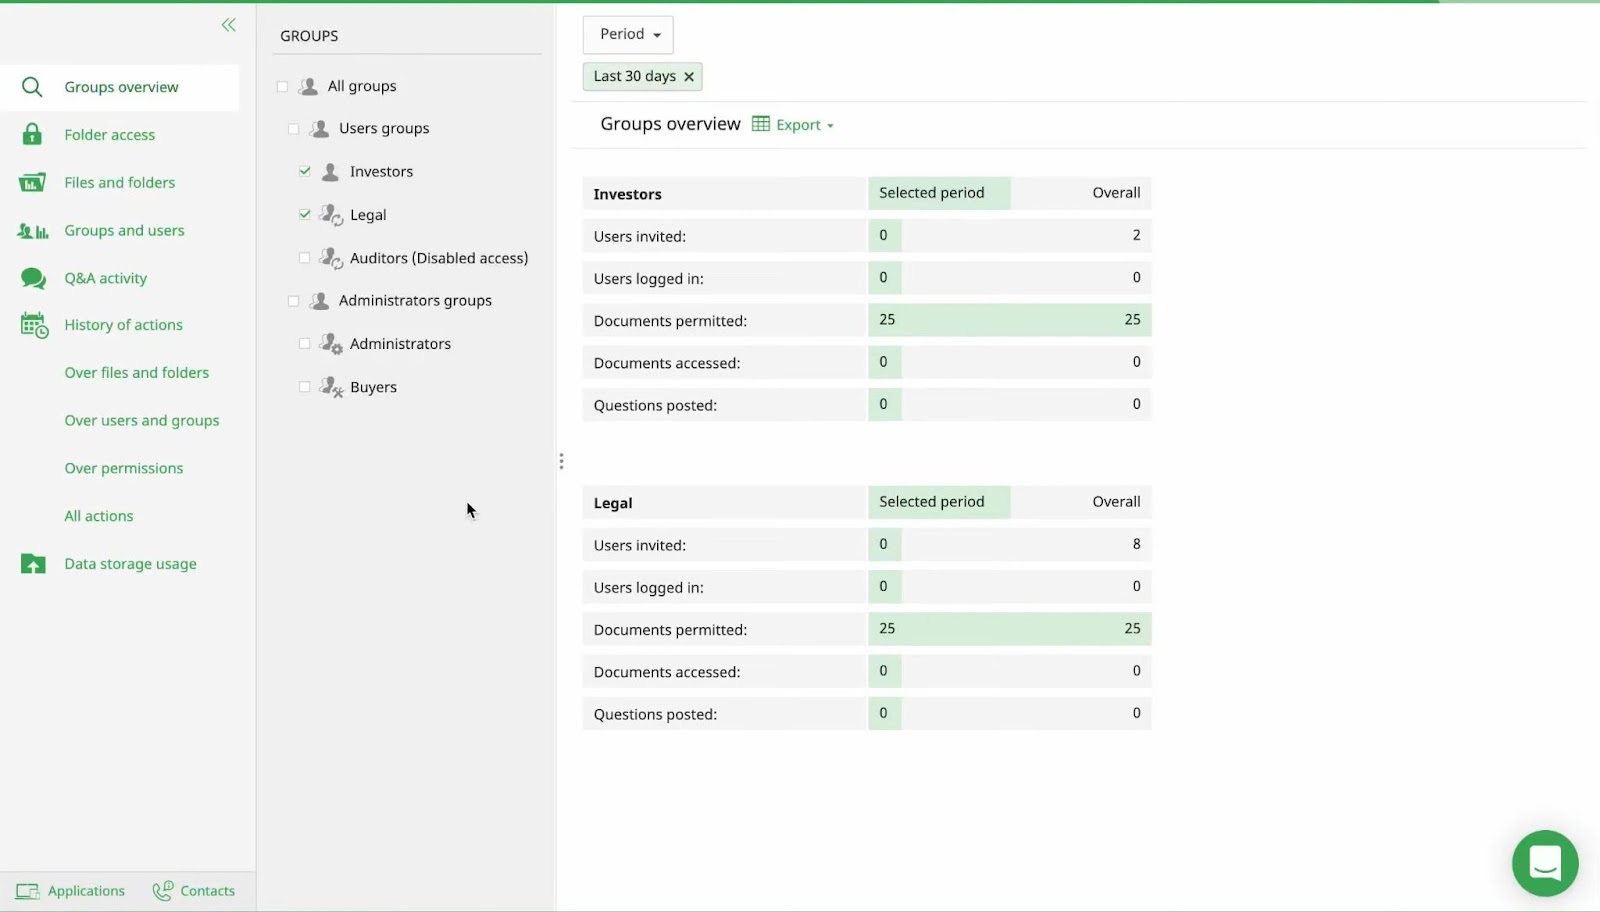This screenshot has width=1600, height=912.
Task: Open Over files and folders submenu
Action: (137, 372)
